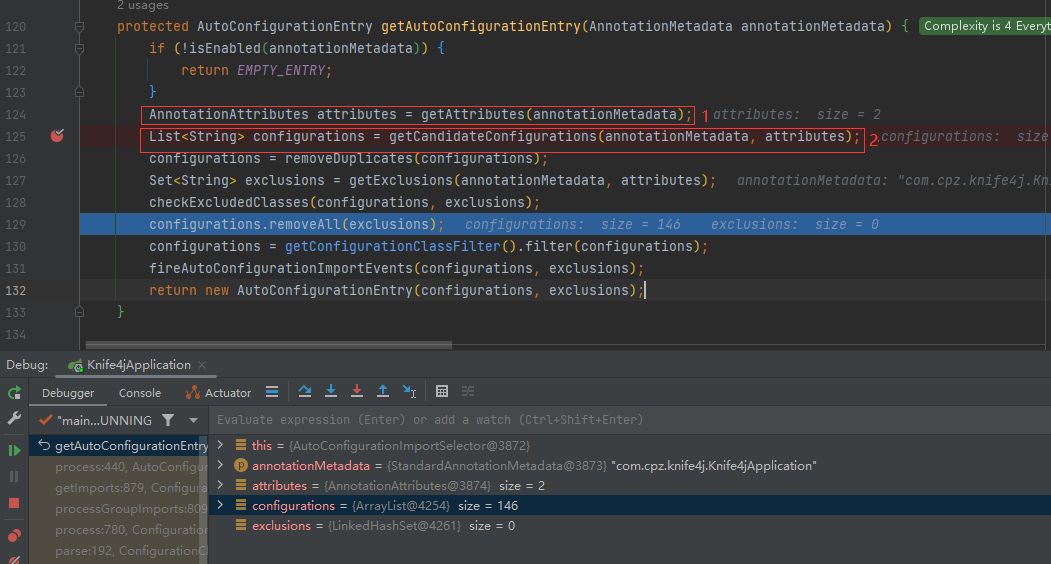Stop the debug session

pyautogui.click(x=14, y=503)
